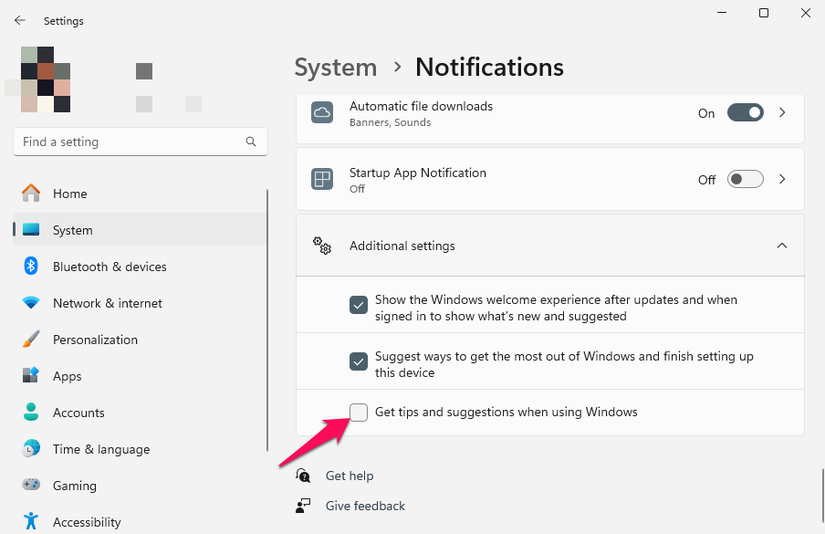Click the Give feedback link

tap(365, 506)
